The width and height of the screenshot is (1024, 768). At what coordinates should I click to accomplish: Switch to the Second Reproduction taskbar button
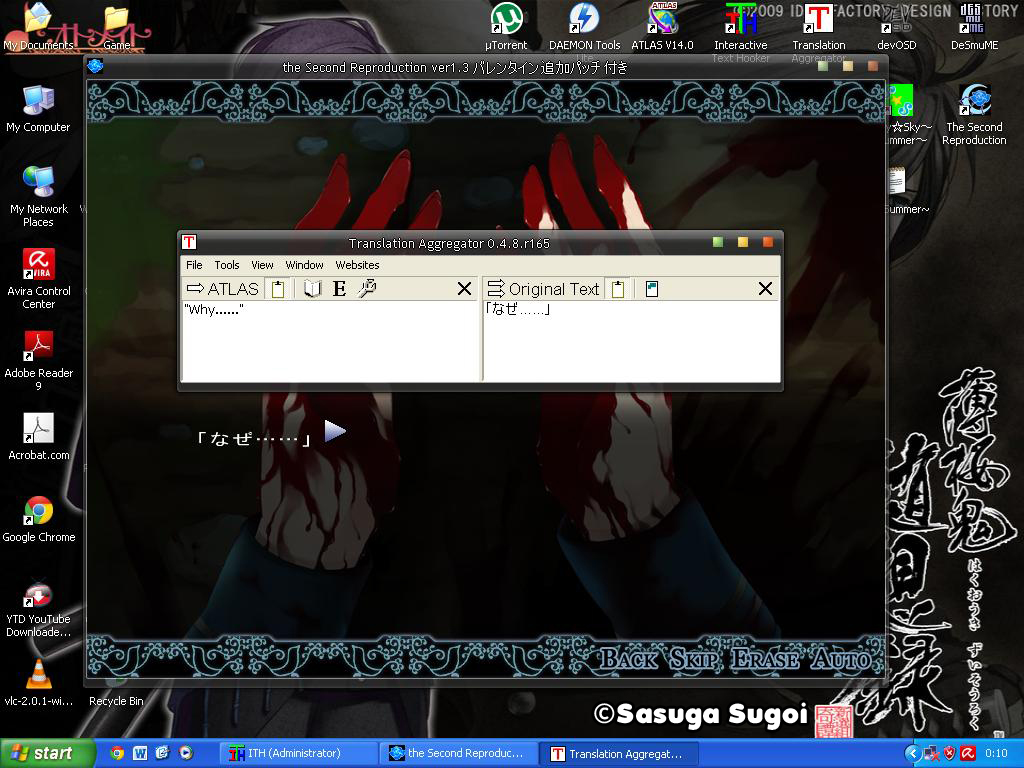[458, 753]
